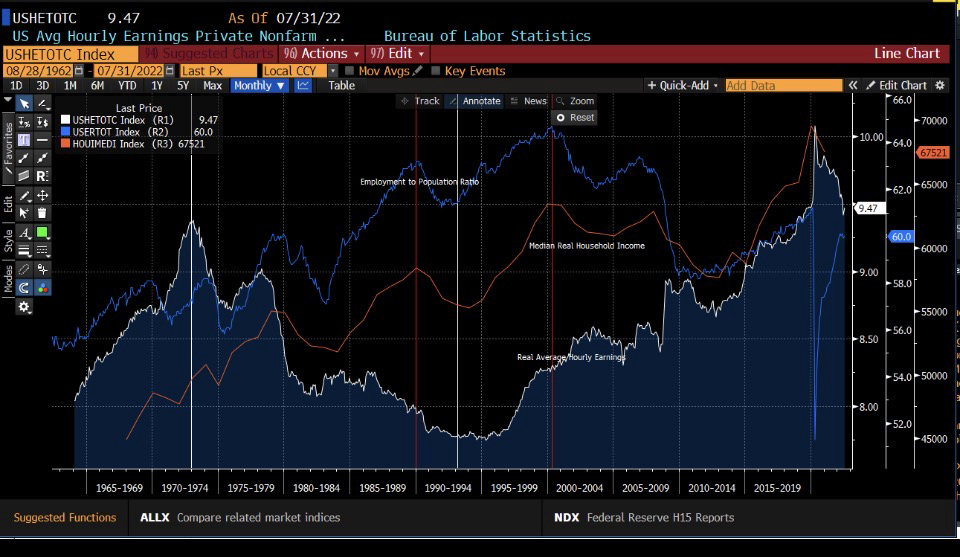
Task: Switch to the Table view
Action: tap(341, 86)
